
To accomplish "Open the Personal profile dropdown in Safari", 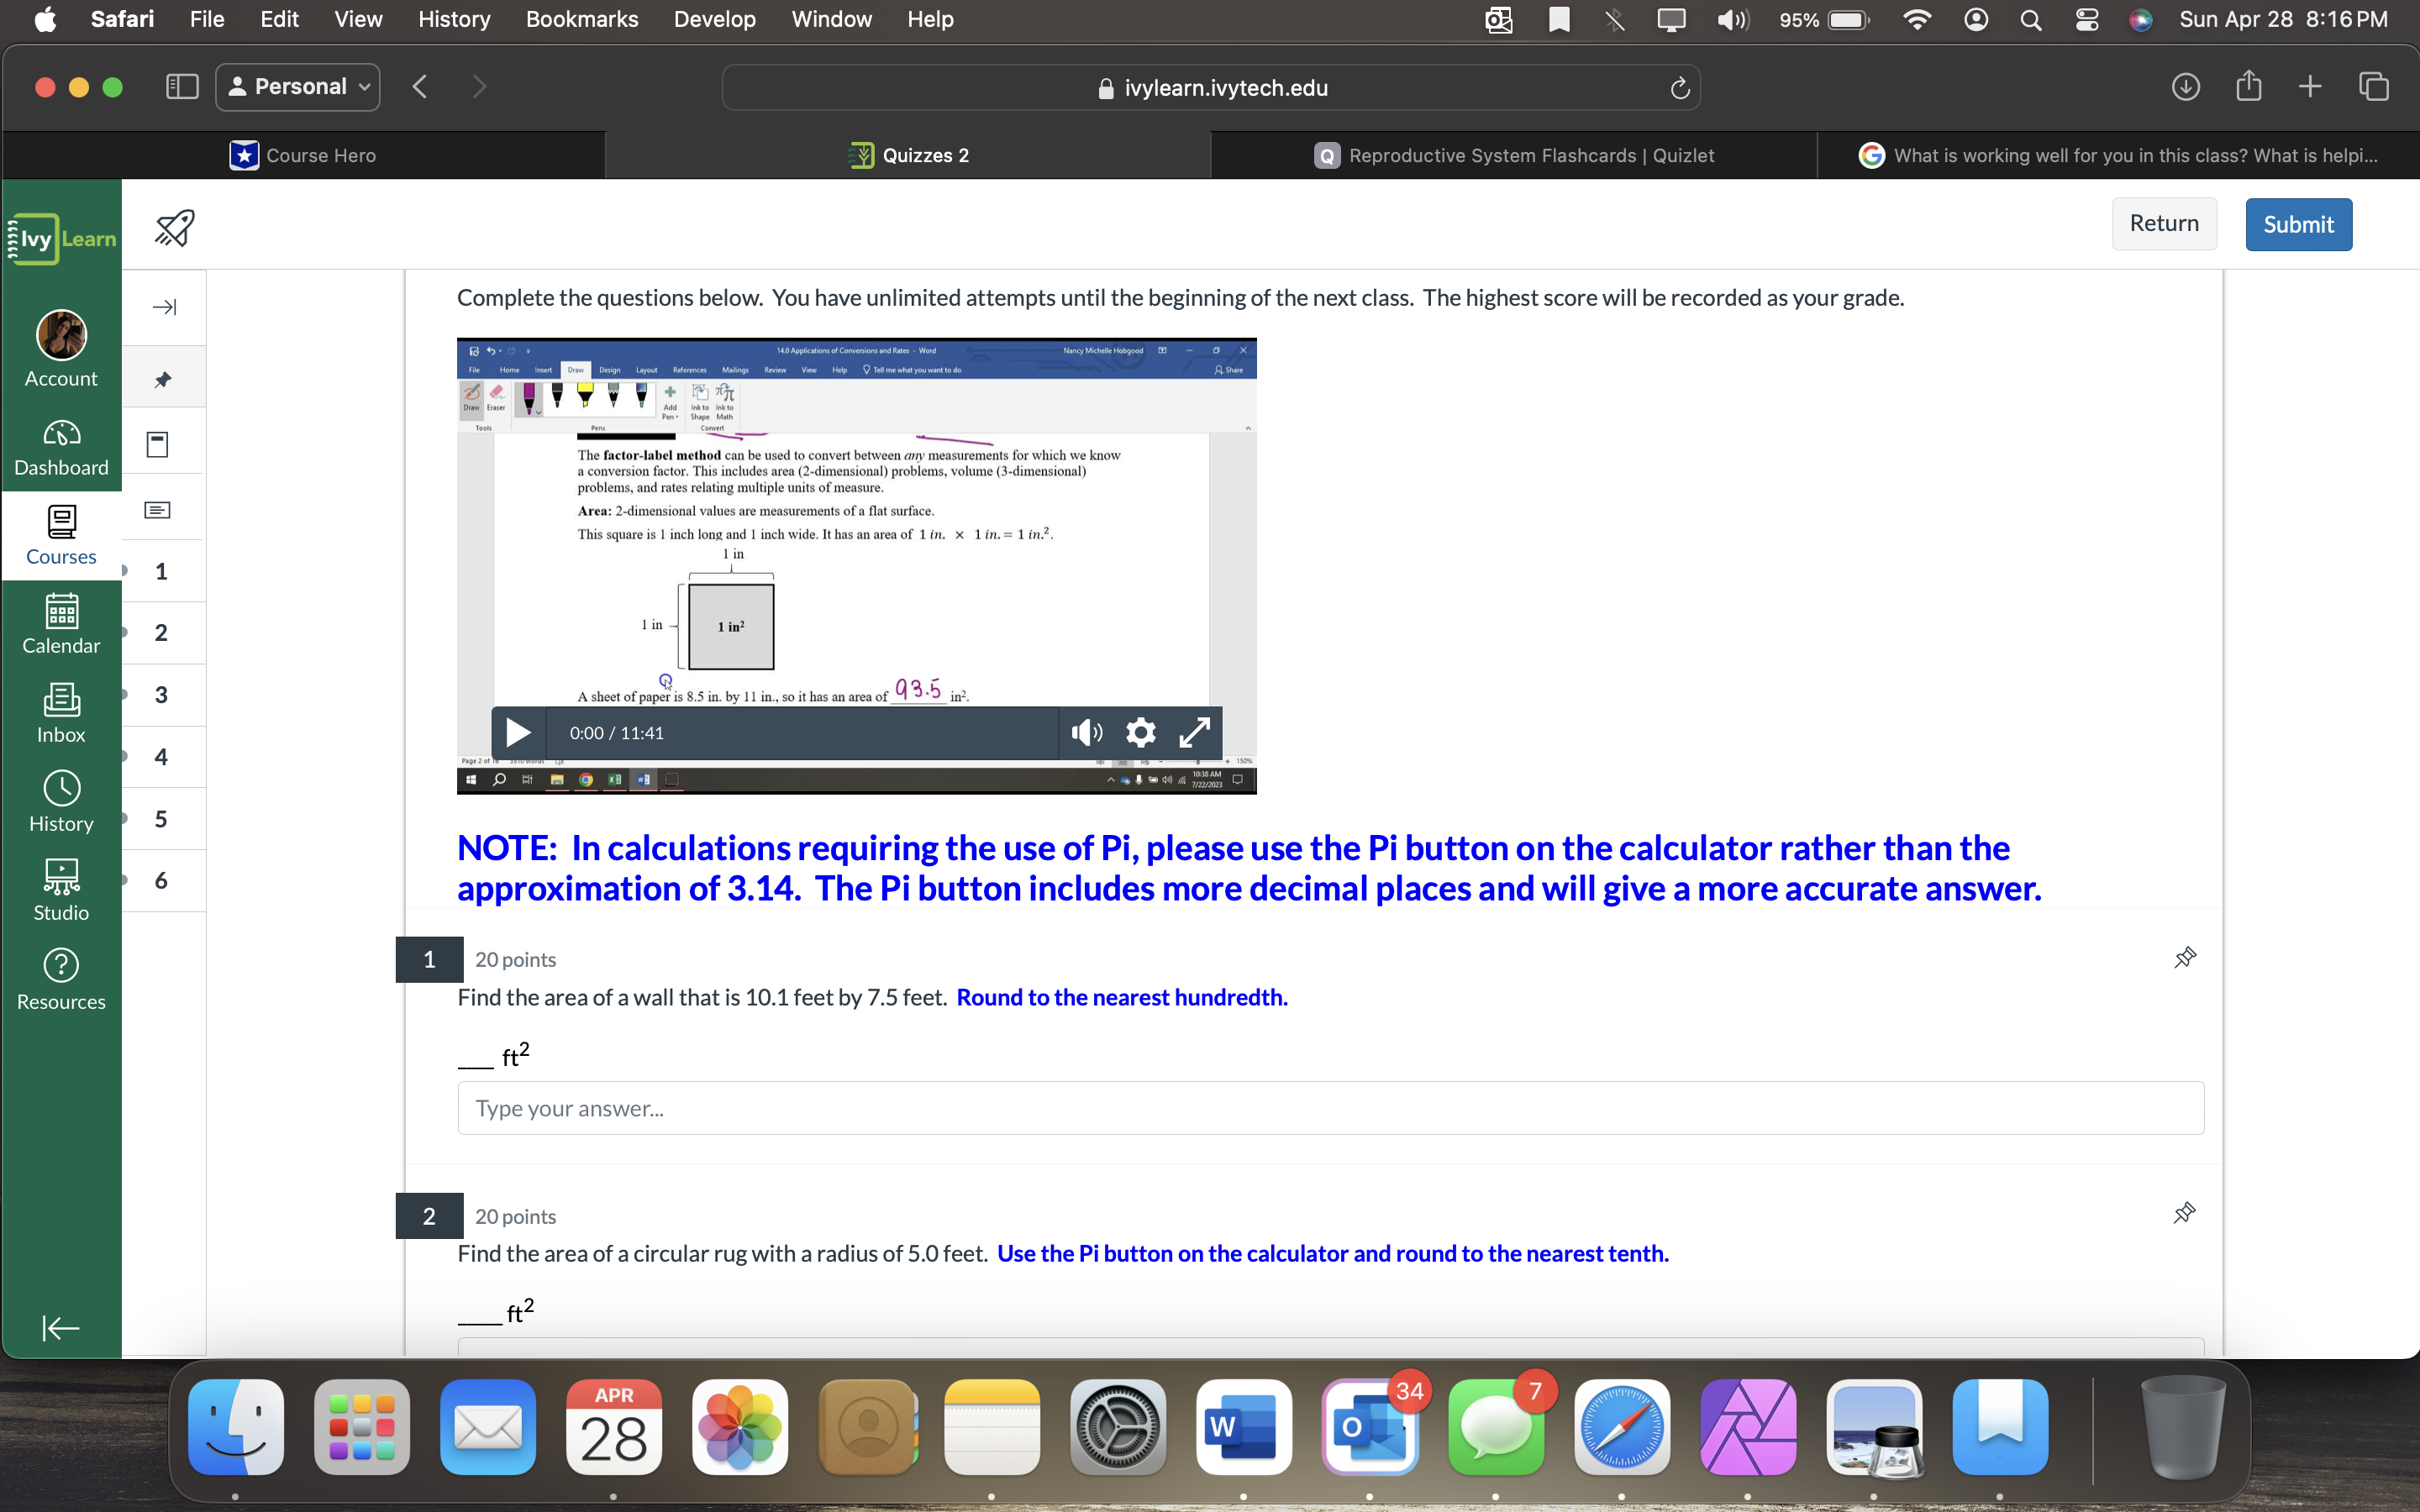I will click(297, 87).
